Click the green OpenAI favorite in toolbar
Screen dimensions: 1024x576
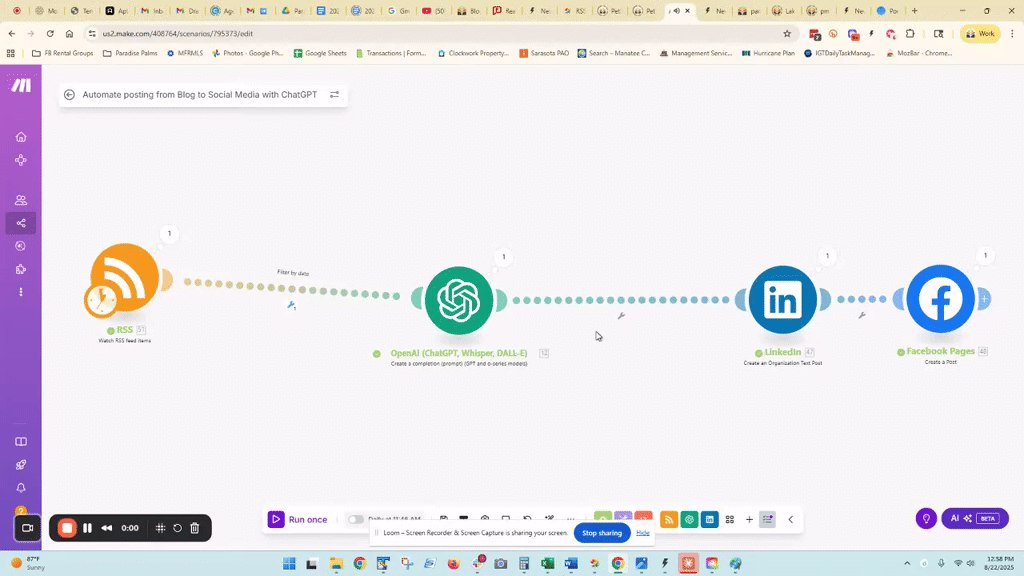689,520
